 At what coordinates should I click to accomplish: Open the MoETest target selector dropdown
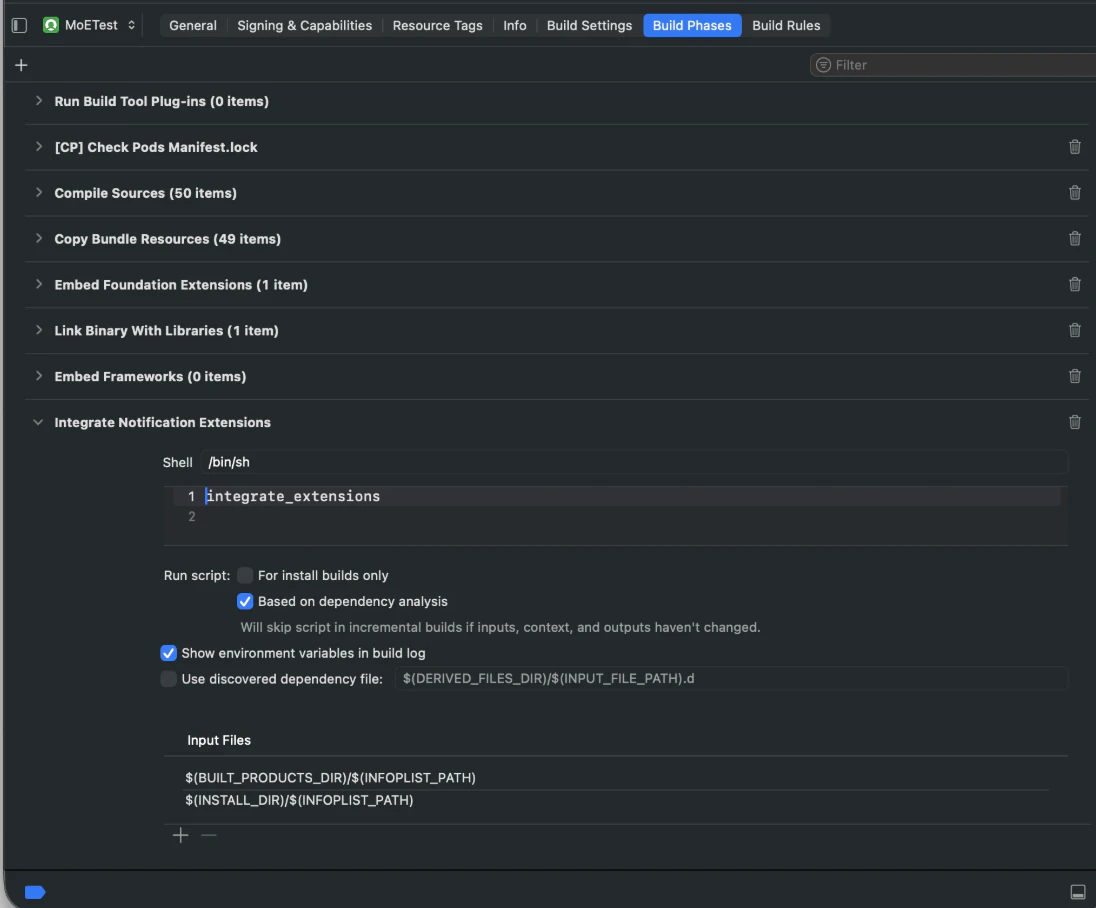click(x=89, y=25)
